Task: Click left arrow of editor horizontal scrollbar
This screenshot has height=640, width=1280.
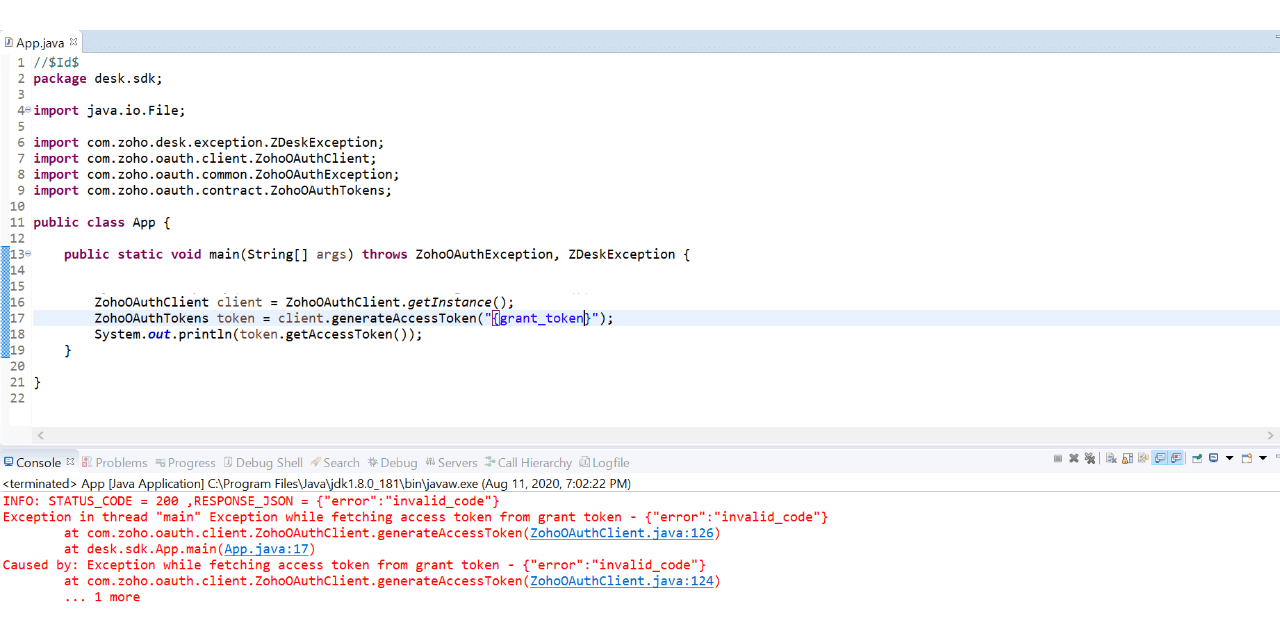Action: [41, 436]
